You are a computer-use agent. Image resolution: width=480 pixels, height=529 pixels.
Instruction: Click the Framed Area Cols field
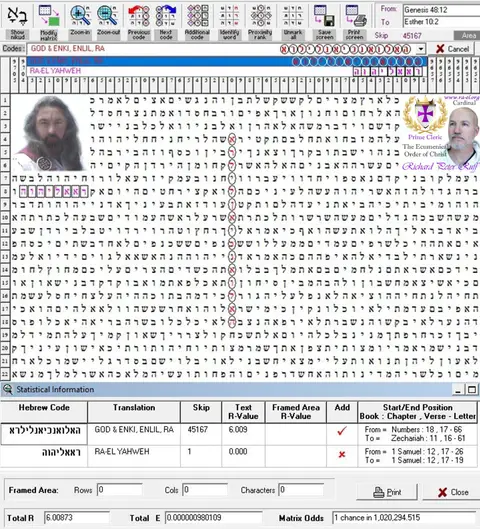204,490
